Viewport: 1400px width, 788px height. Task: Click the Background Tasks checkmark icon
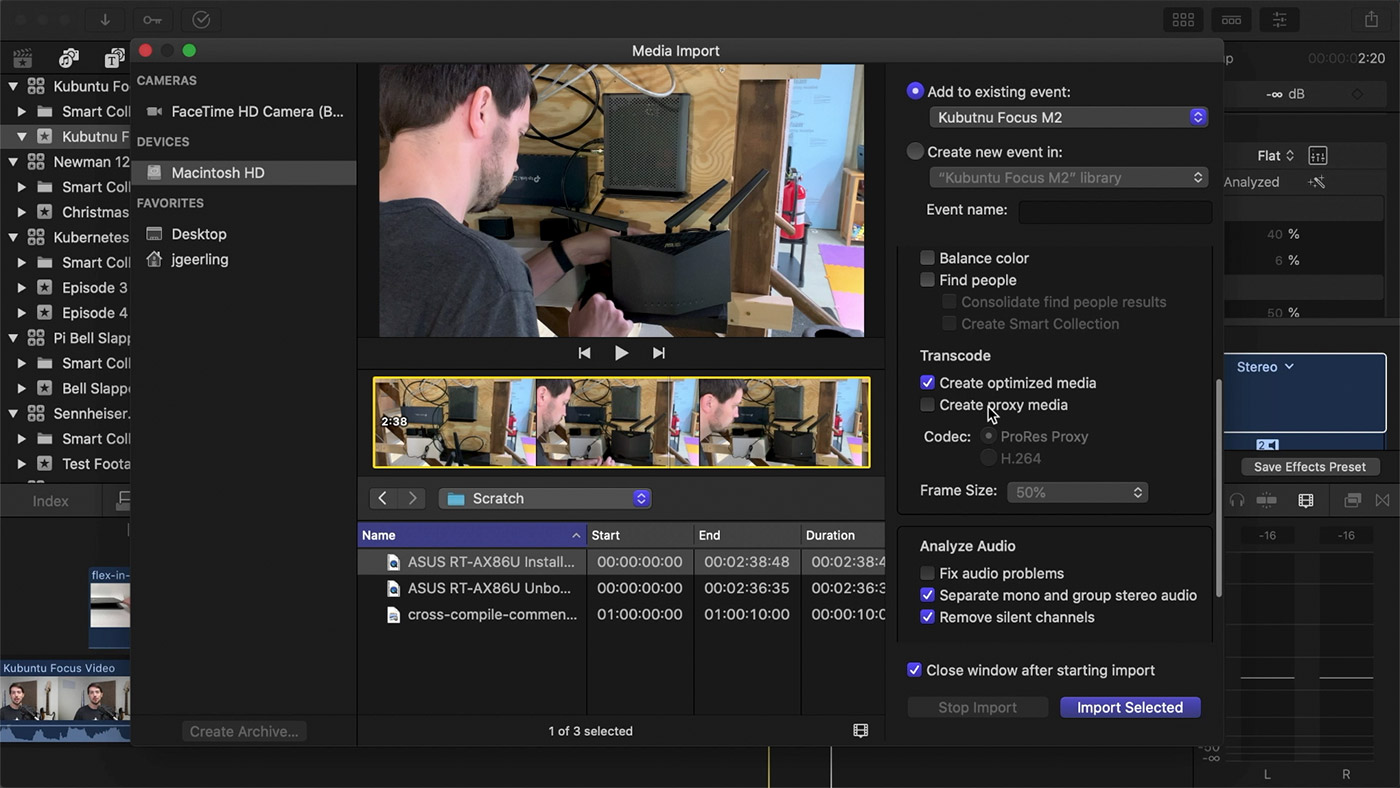[201, 19]
